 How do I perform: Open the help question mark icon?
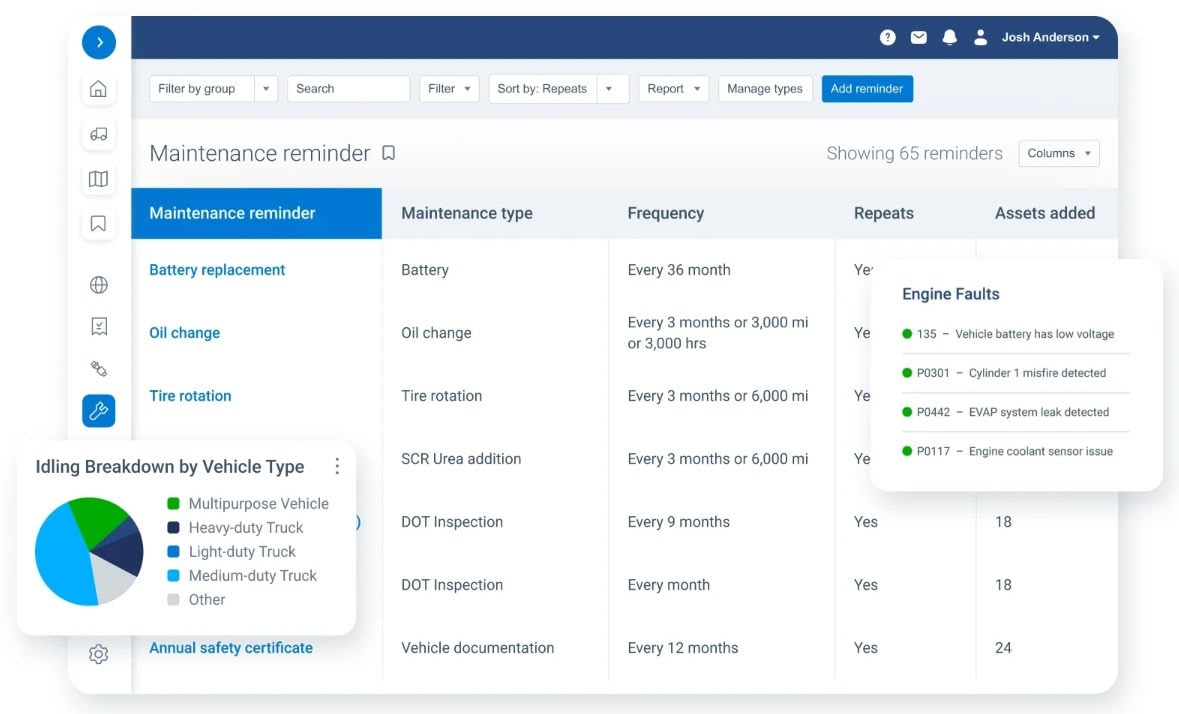point(887,37)
